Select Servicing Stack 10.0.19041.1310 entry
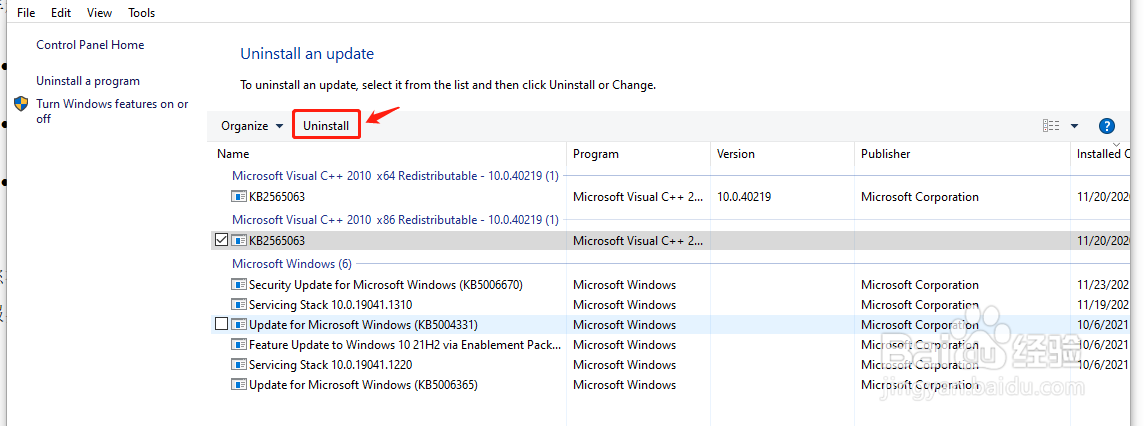This screenshot has width=1147, height=426. click(x=331, y=304)
